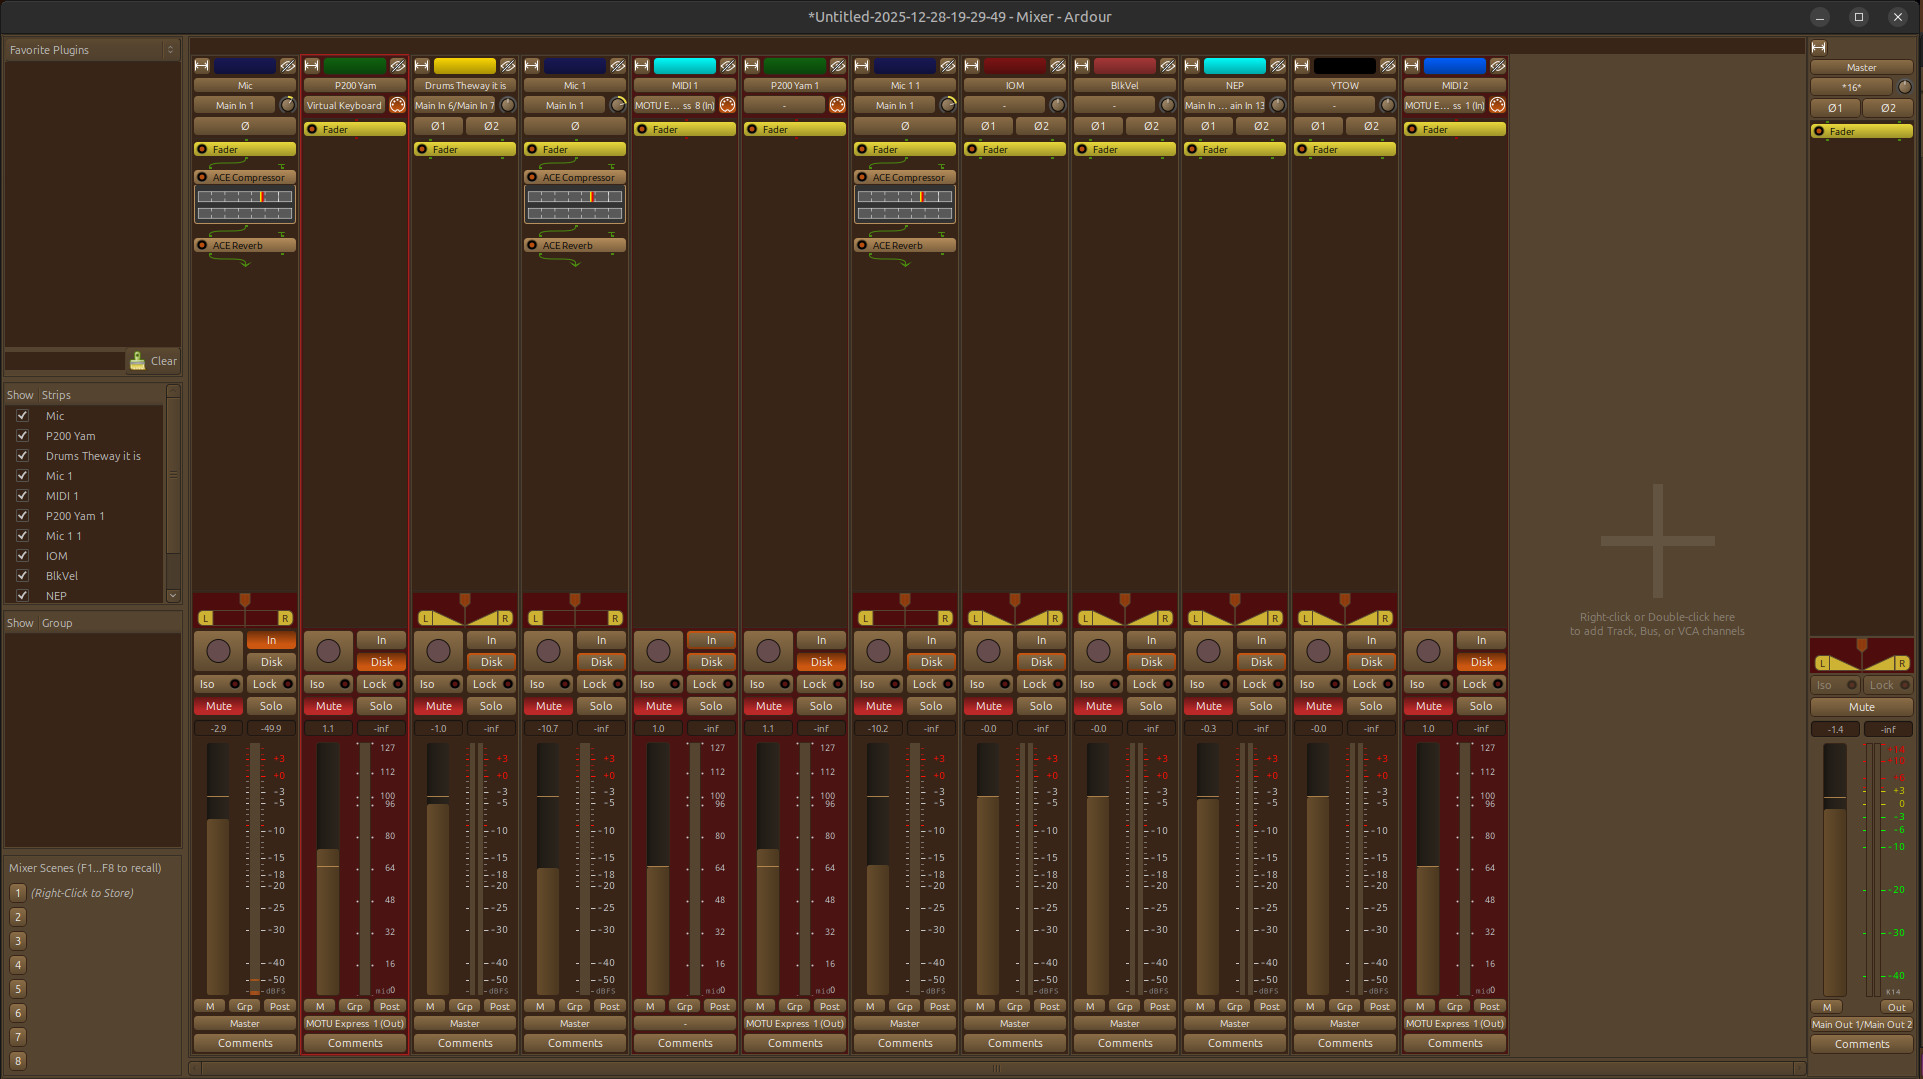Uncheck the BlkVel strip visibility checkbox
Viewport: 1923px width, 1079px height.
click(22, 576)
